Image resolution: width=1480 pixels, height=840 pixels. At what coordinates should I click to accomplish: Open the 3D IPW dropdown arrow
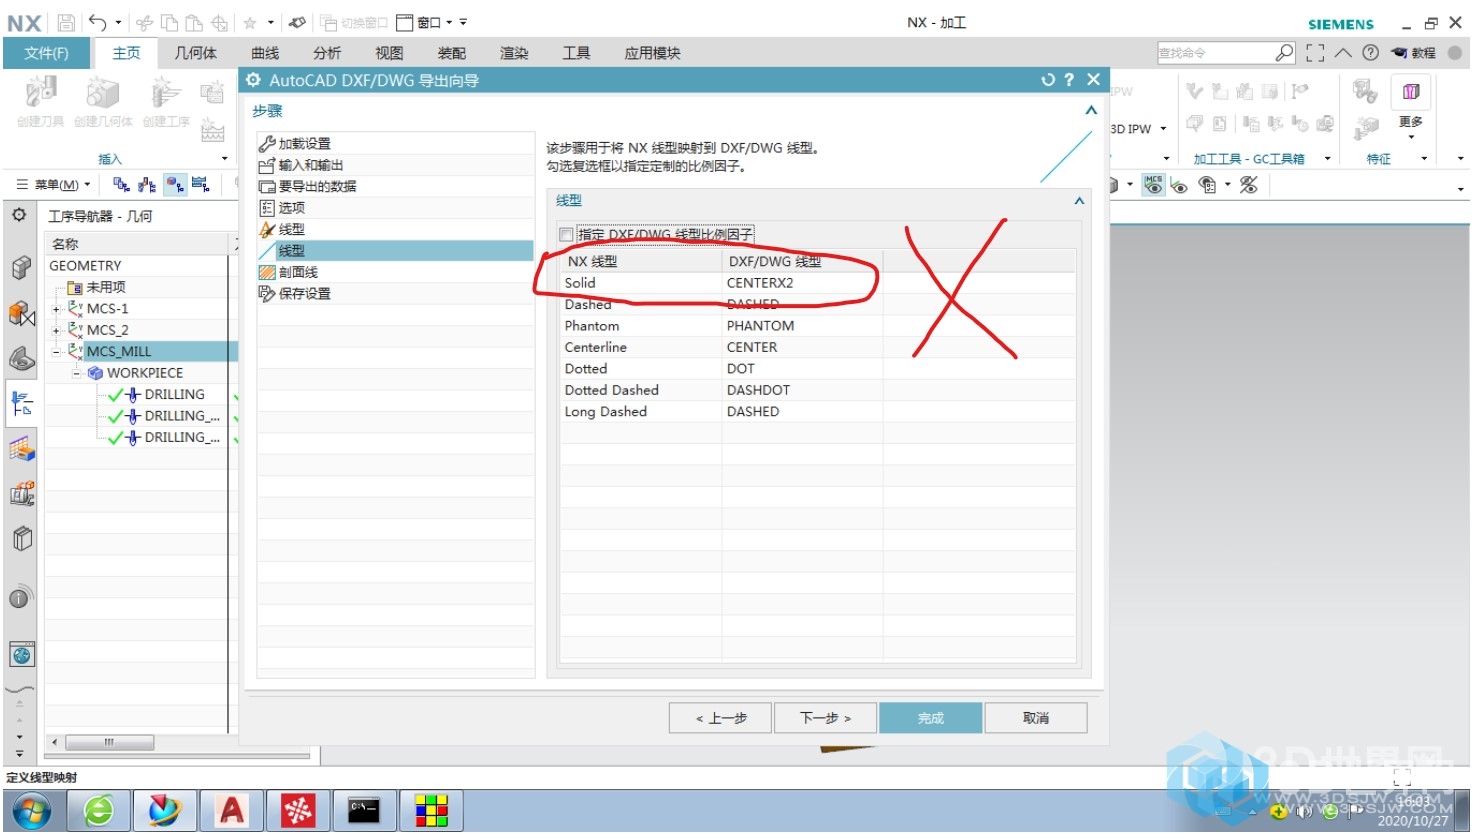pos(1163,129)
